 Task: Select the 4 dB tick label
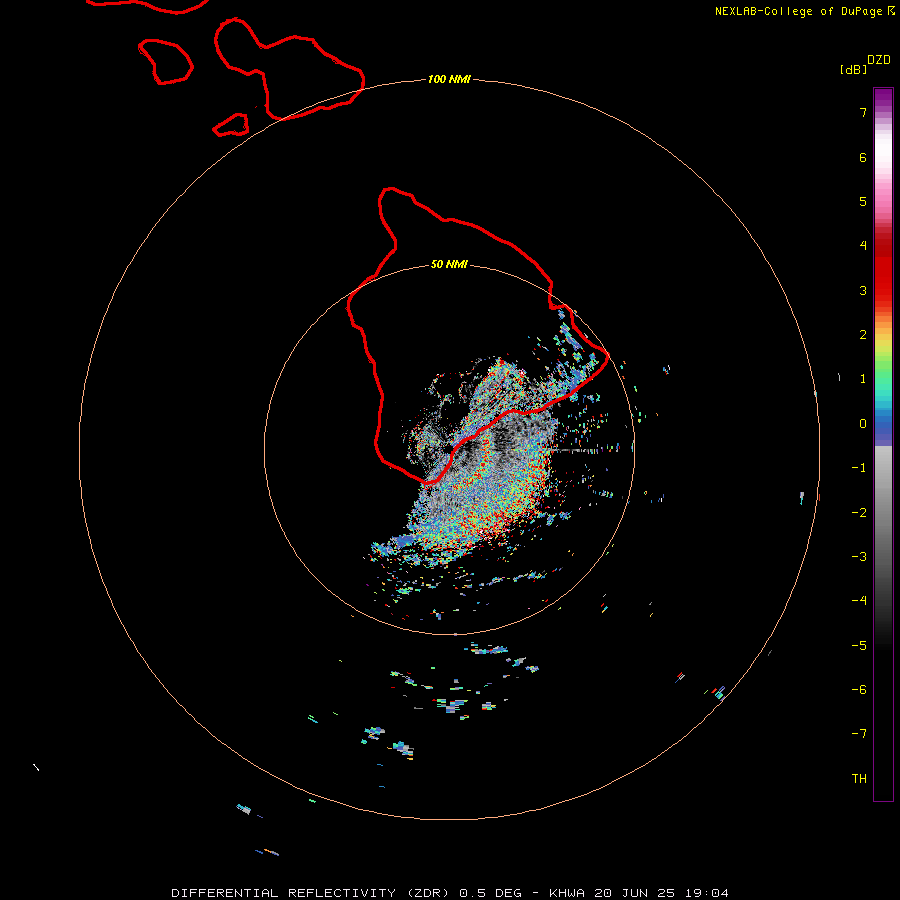coord(863,246)
